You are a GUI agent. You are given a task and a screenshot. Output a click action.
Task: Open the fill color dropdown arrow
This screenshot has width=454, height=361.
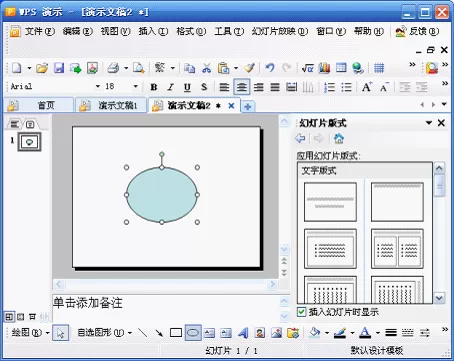point(327,333)
